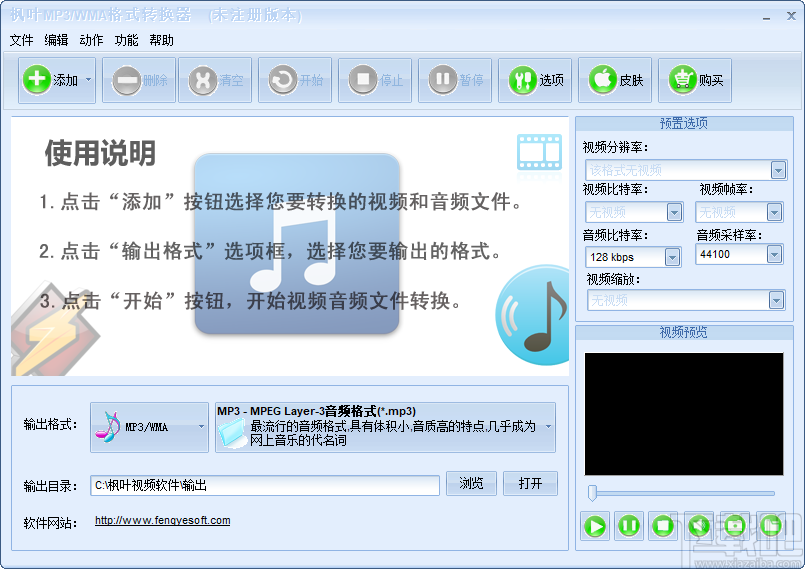Open the 文件 menu
This screenshot has height=569, width=805.
22,40
